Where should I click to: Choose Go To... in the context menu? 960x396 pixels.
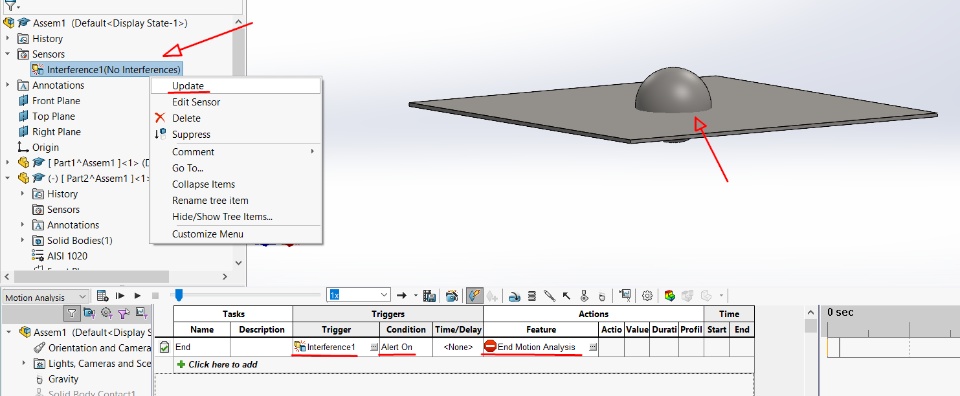tap(236, 168)
